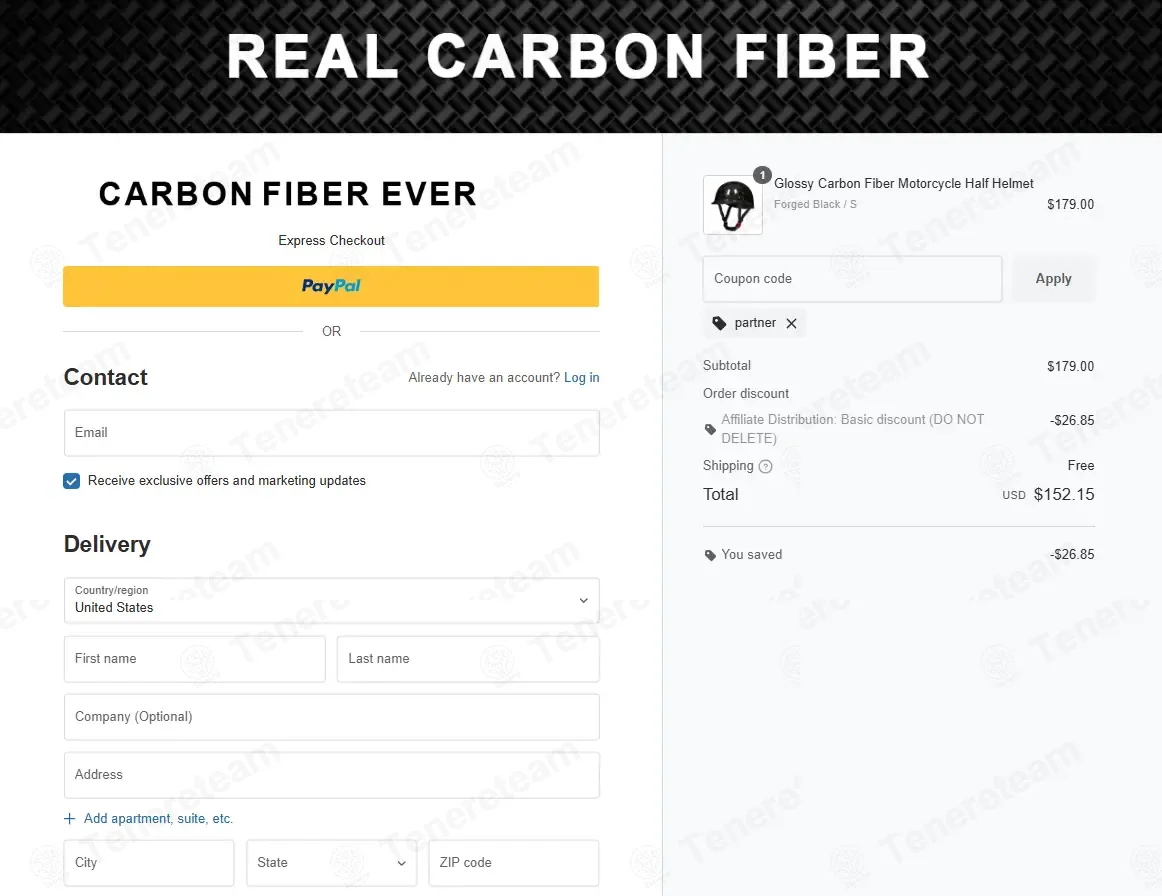Click the tag icon next to partner
Image resolution: width=1162 pixels, height=896 pixels.
(719, 323)
